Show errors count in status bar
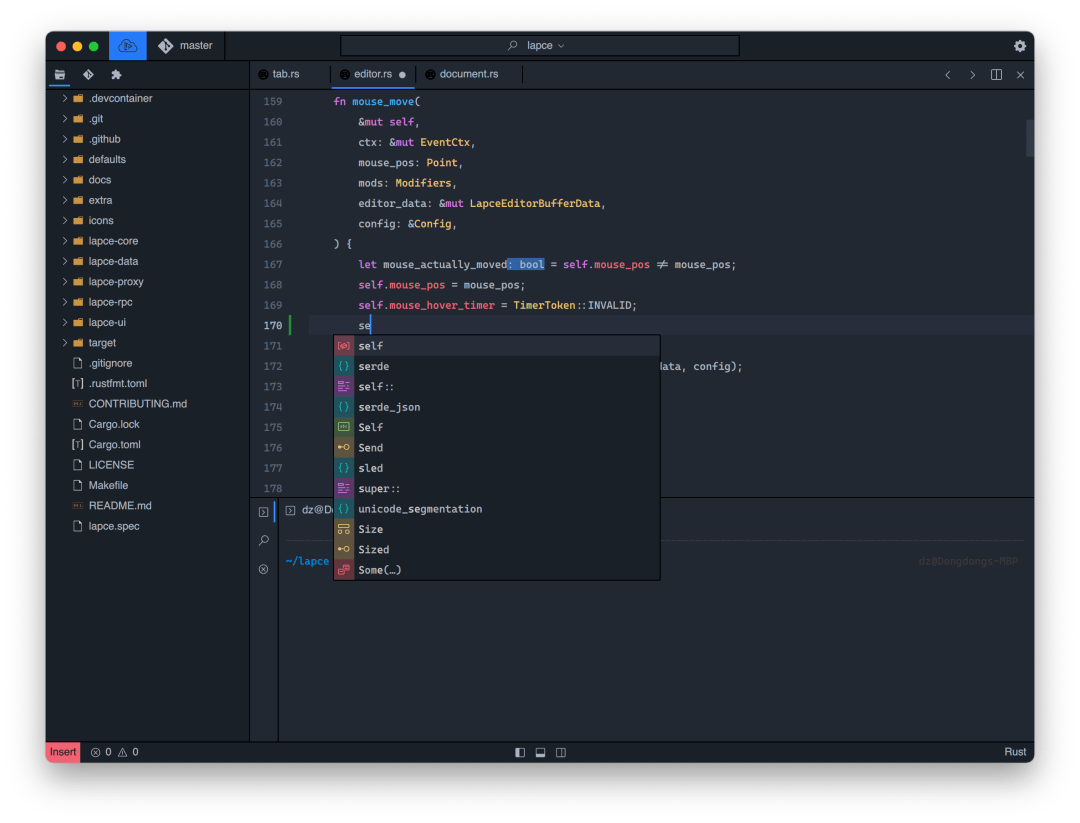 [x=101, y=752]
